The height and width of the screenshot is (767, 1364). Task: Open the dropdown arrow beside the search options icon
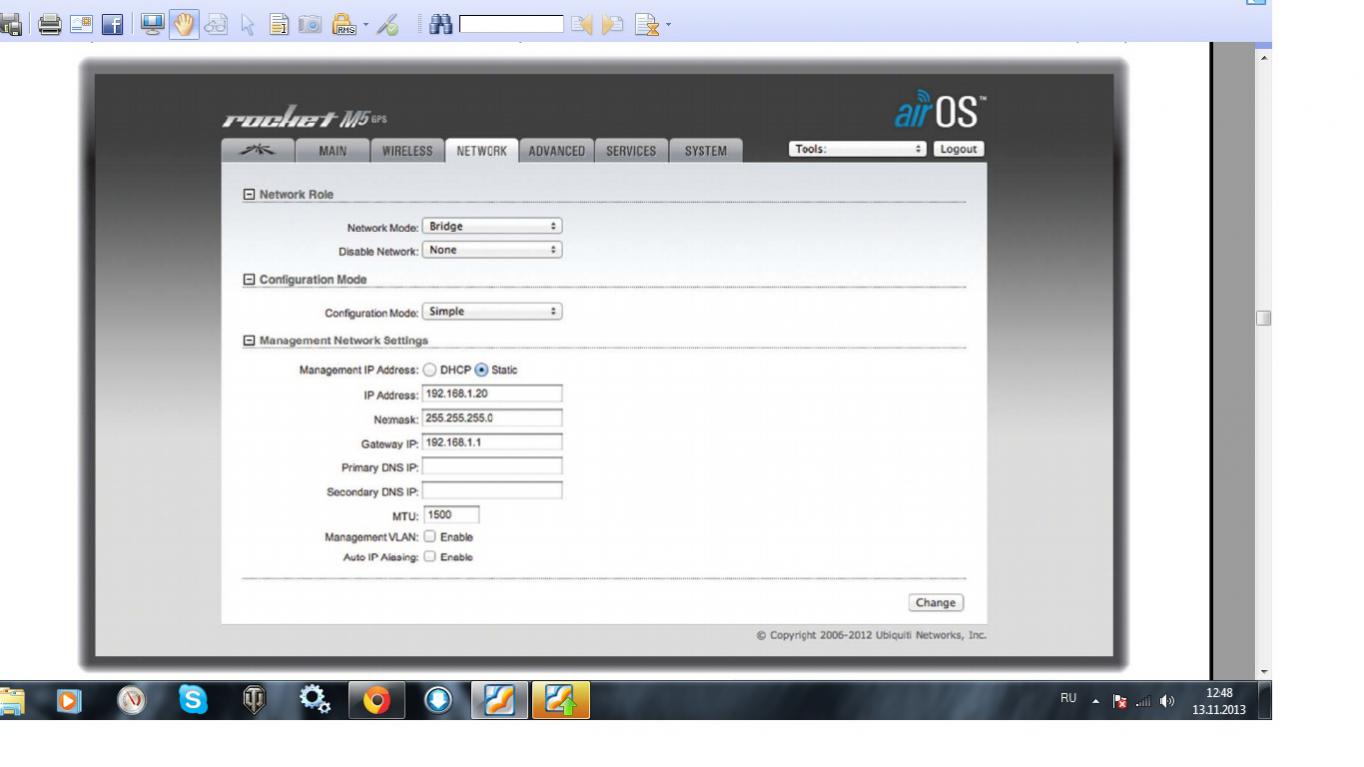[667, 24]
